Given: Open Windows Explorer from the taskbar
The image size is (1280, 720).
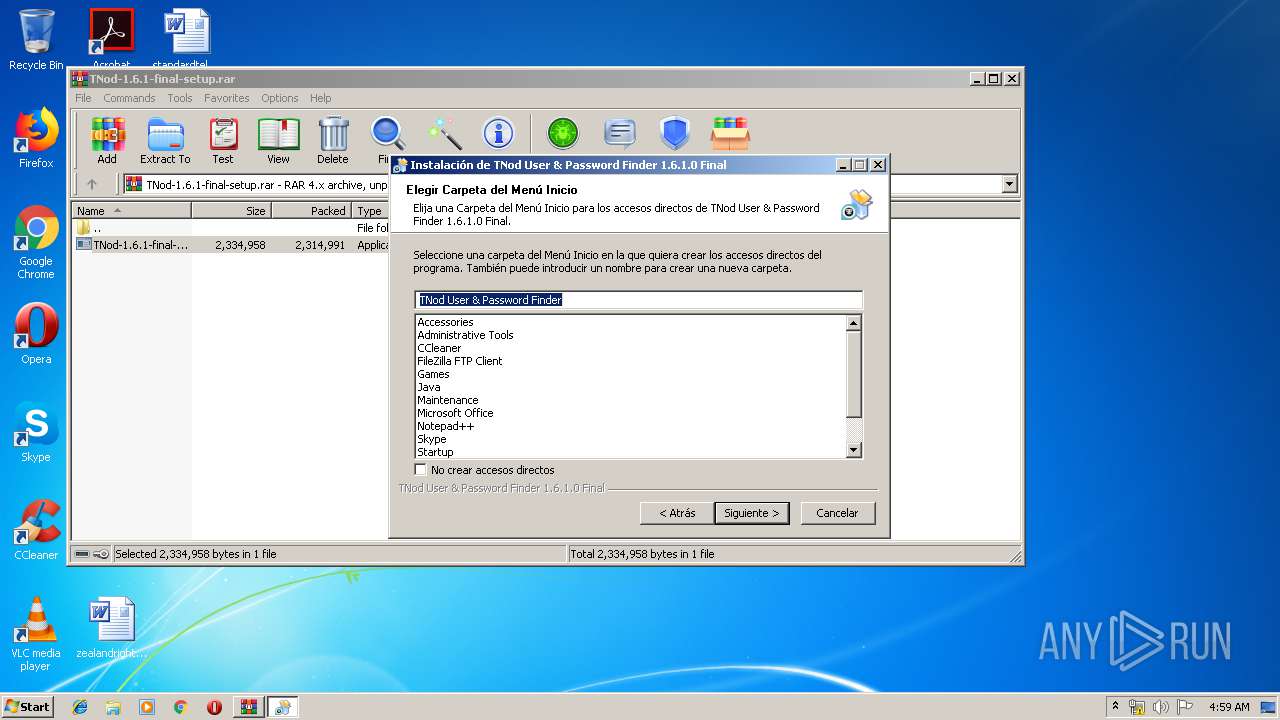Looking at the screenshot, I should click(x=113, y=707).
